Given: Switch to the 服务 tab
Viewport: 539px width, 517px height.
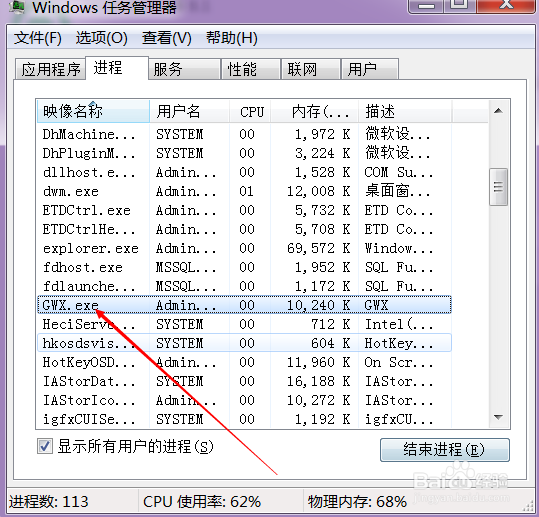Looking at the screenshot, I should 185,69.
